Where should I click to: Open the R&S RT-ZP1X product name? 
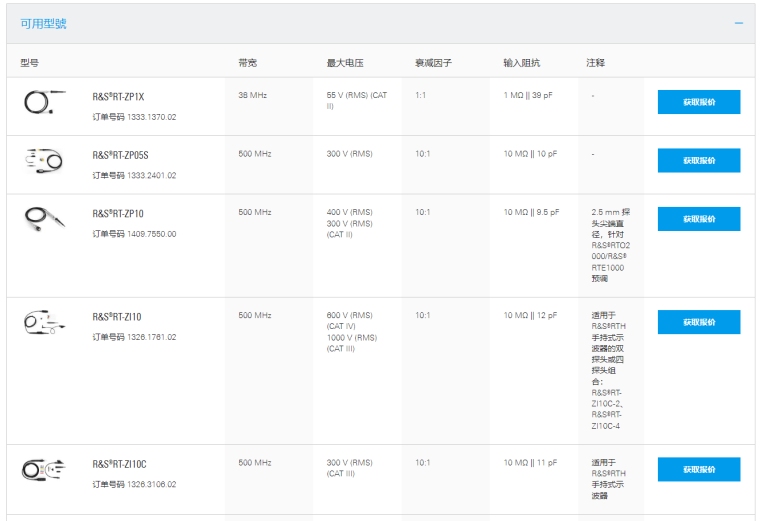[x=119, y=97]
